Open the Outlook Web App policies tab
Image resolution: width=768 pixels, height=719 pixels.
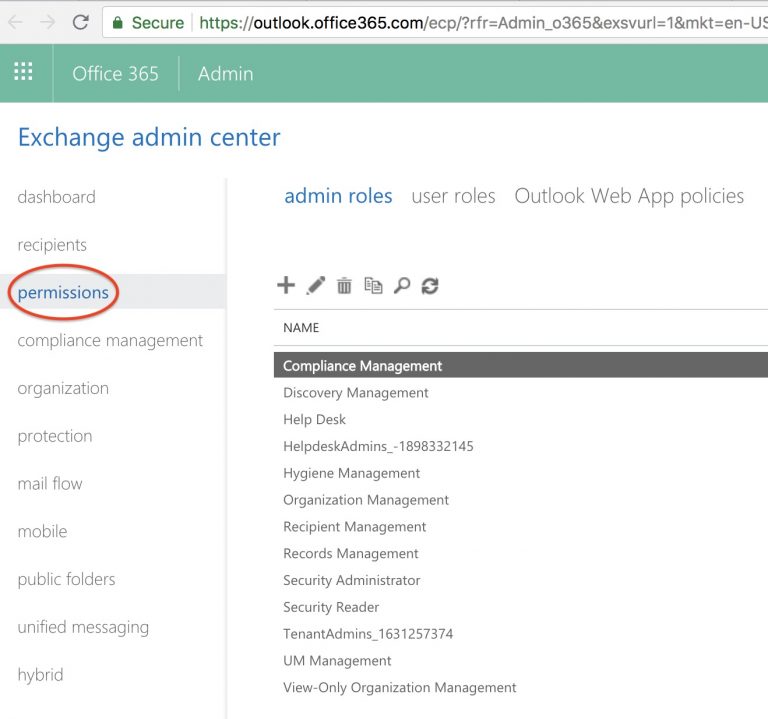coord(629,196)
